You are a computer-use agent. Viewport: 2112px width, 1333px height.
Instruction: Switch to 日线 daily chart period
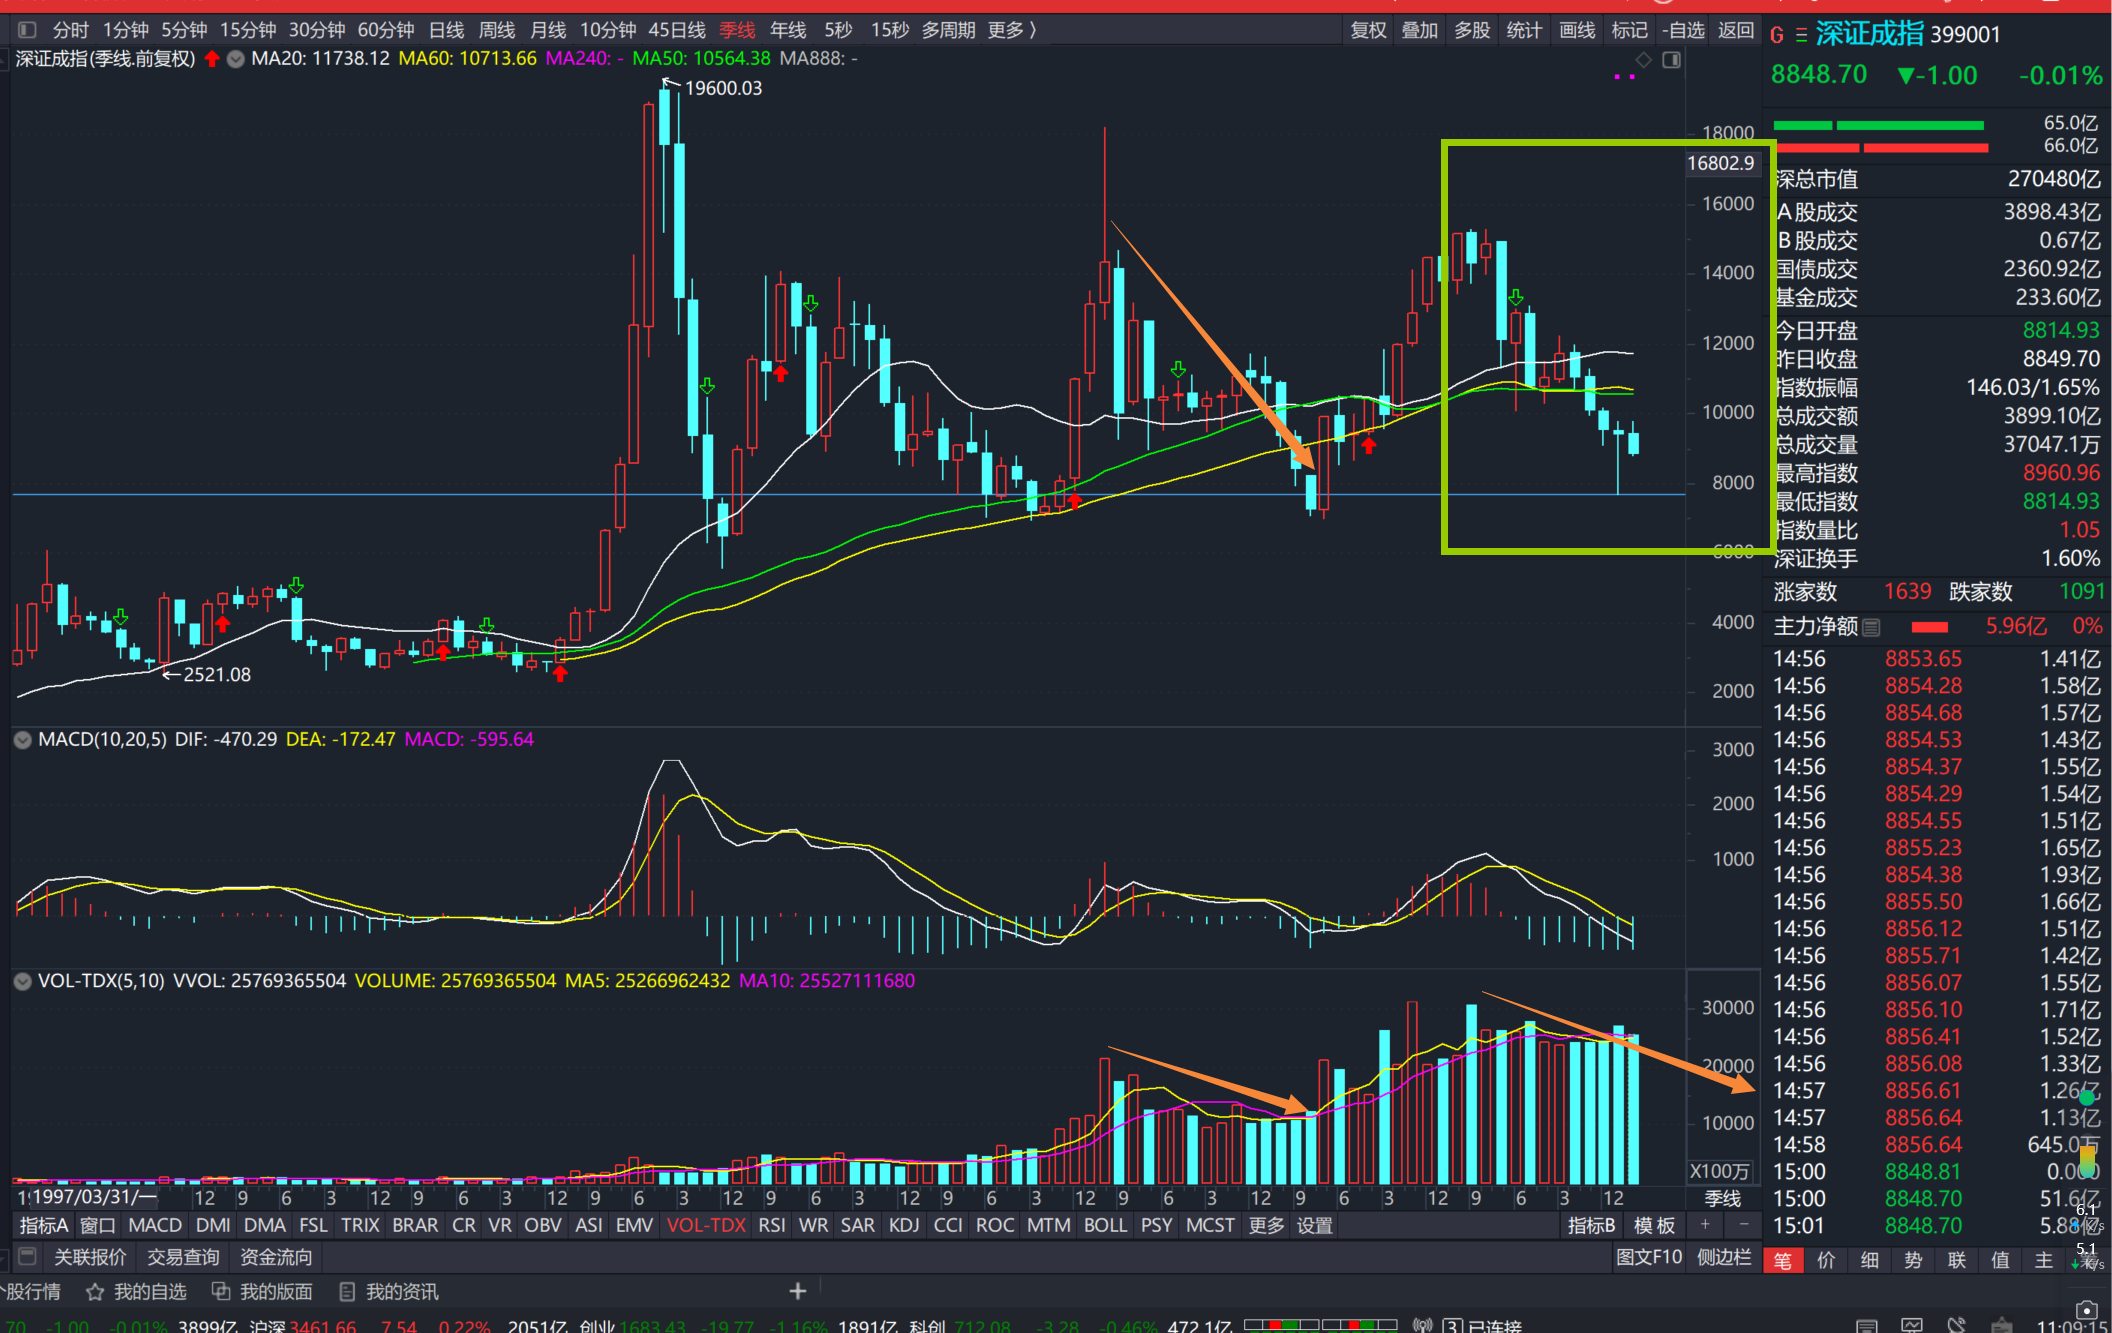(x=446, y=30)
